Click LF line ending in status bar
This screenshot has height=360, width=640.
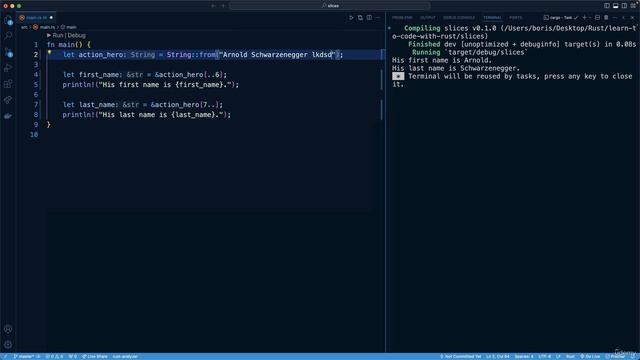point(558,356)
